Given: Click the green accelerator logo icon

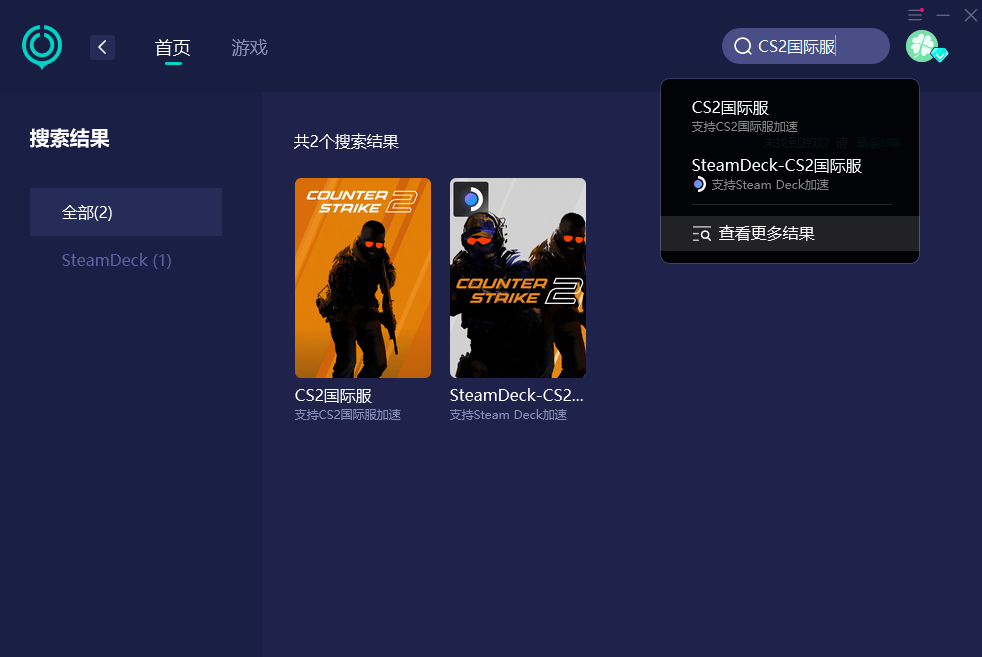Looking at the screenshot, I should click(x=42, y=46).
